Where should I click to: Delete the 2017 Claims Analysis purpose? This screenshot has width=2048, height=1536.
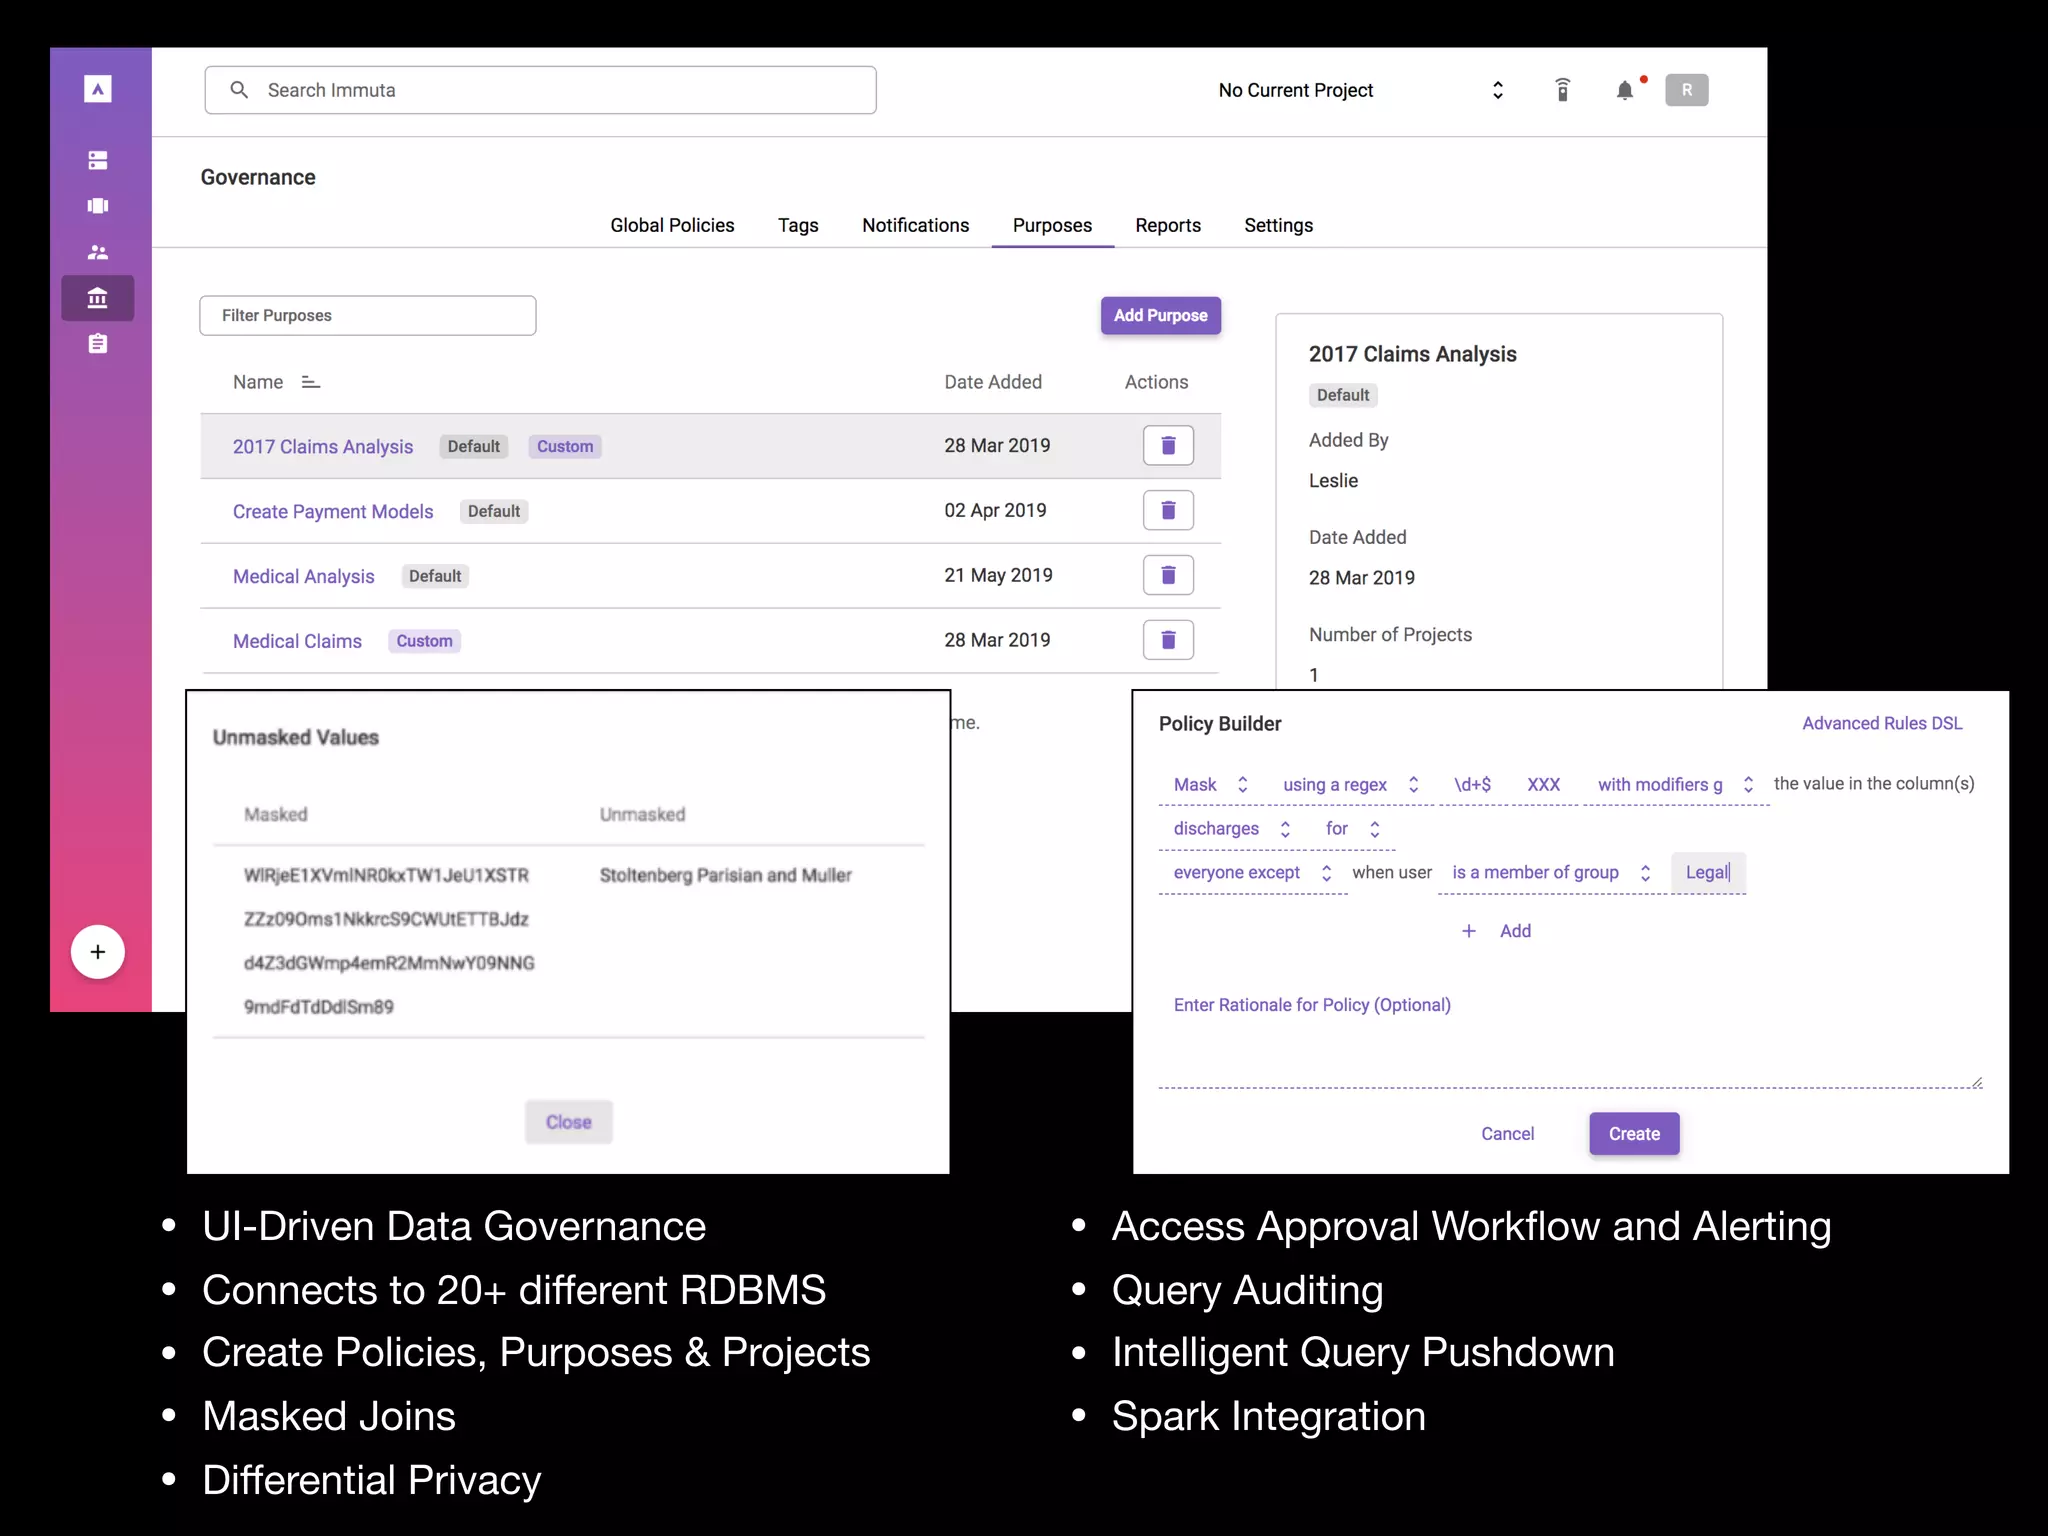(x=1168, y=446)
